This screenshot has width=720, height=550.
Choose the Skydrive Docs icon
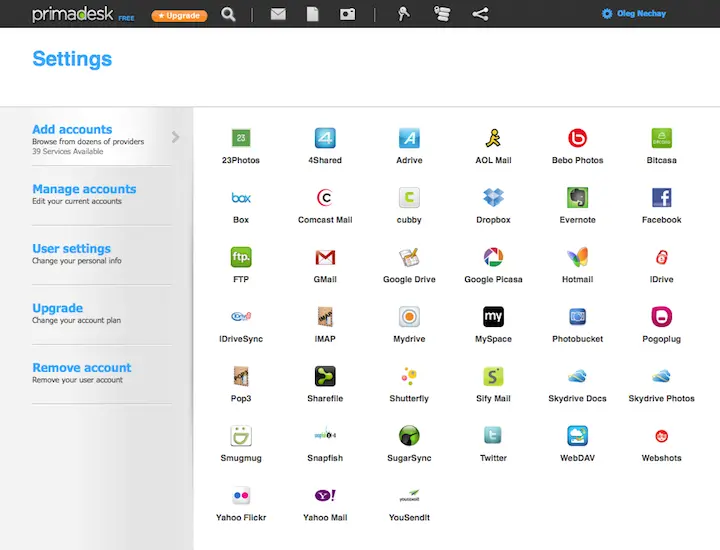click(577, 376)
